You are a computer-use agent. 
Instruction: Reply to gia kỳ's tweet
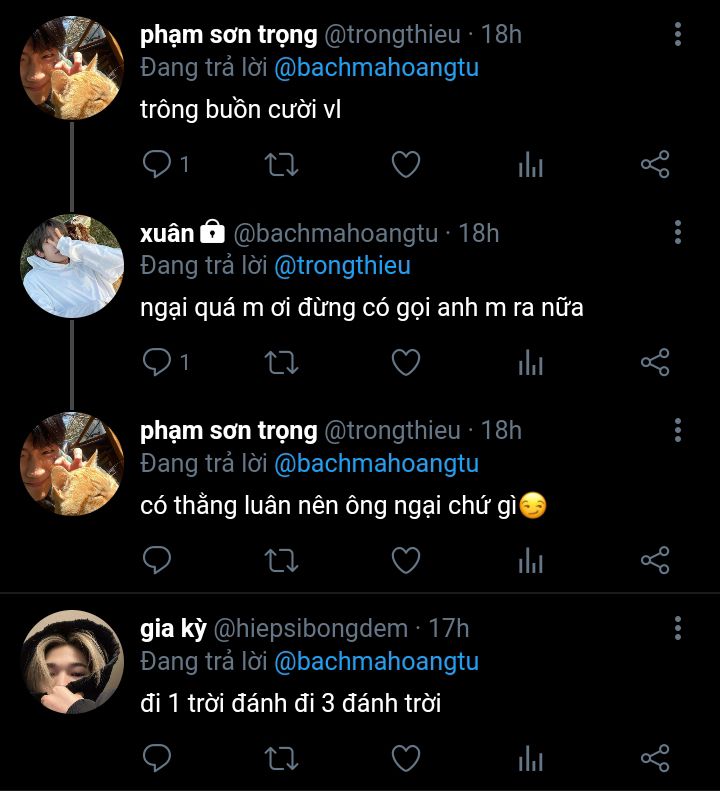157,758
